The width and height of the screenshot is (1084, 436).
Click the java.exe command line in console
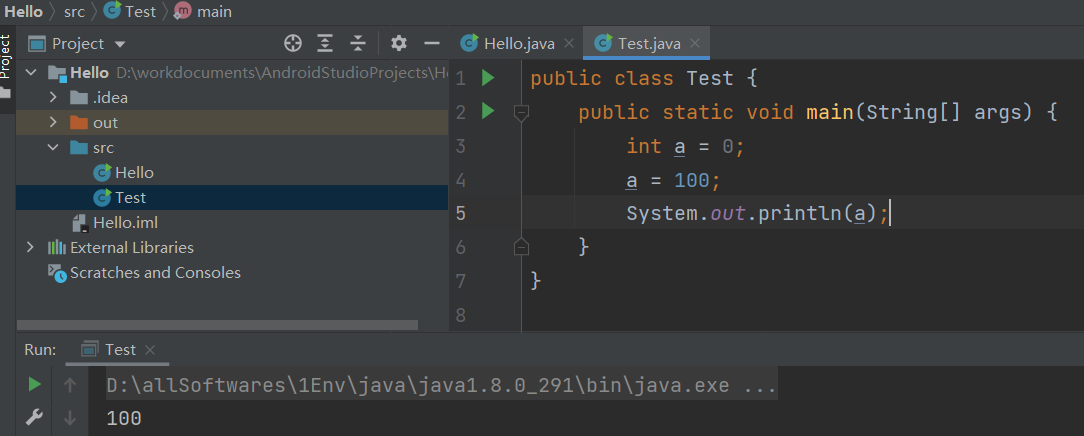point(441,385)
